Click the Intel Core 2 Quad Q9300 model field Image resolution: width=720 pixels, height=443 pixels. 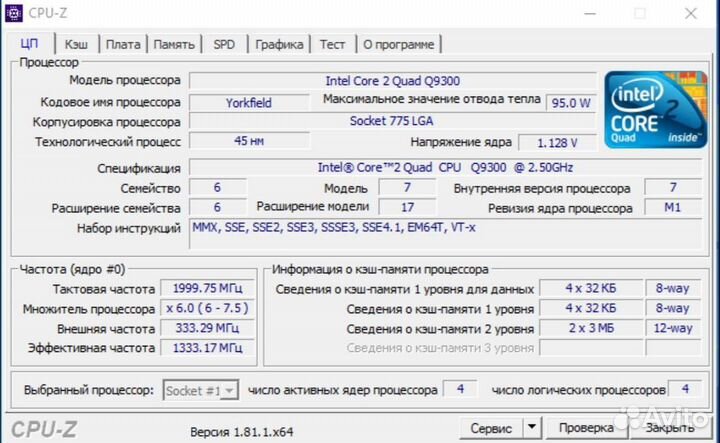[393, 81]
